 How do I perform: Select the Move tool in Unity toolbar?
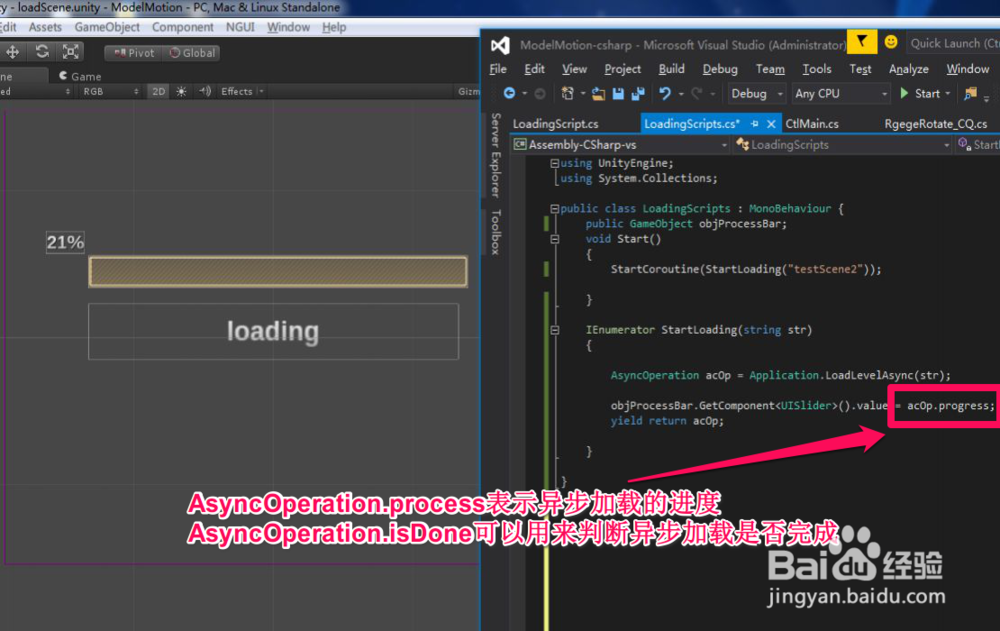(x=12, y=51)
